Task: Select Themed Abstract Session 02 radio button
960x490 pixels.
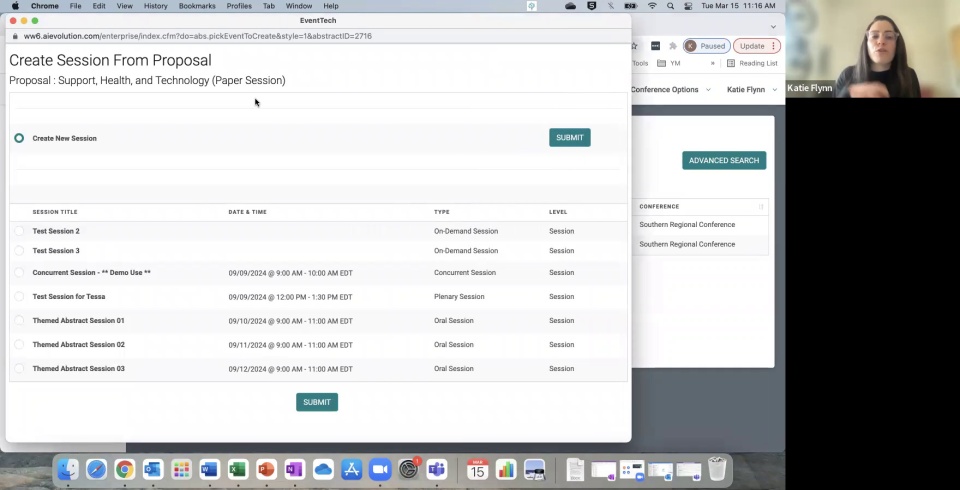Action: 19,344
